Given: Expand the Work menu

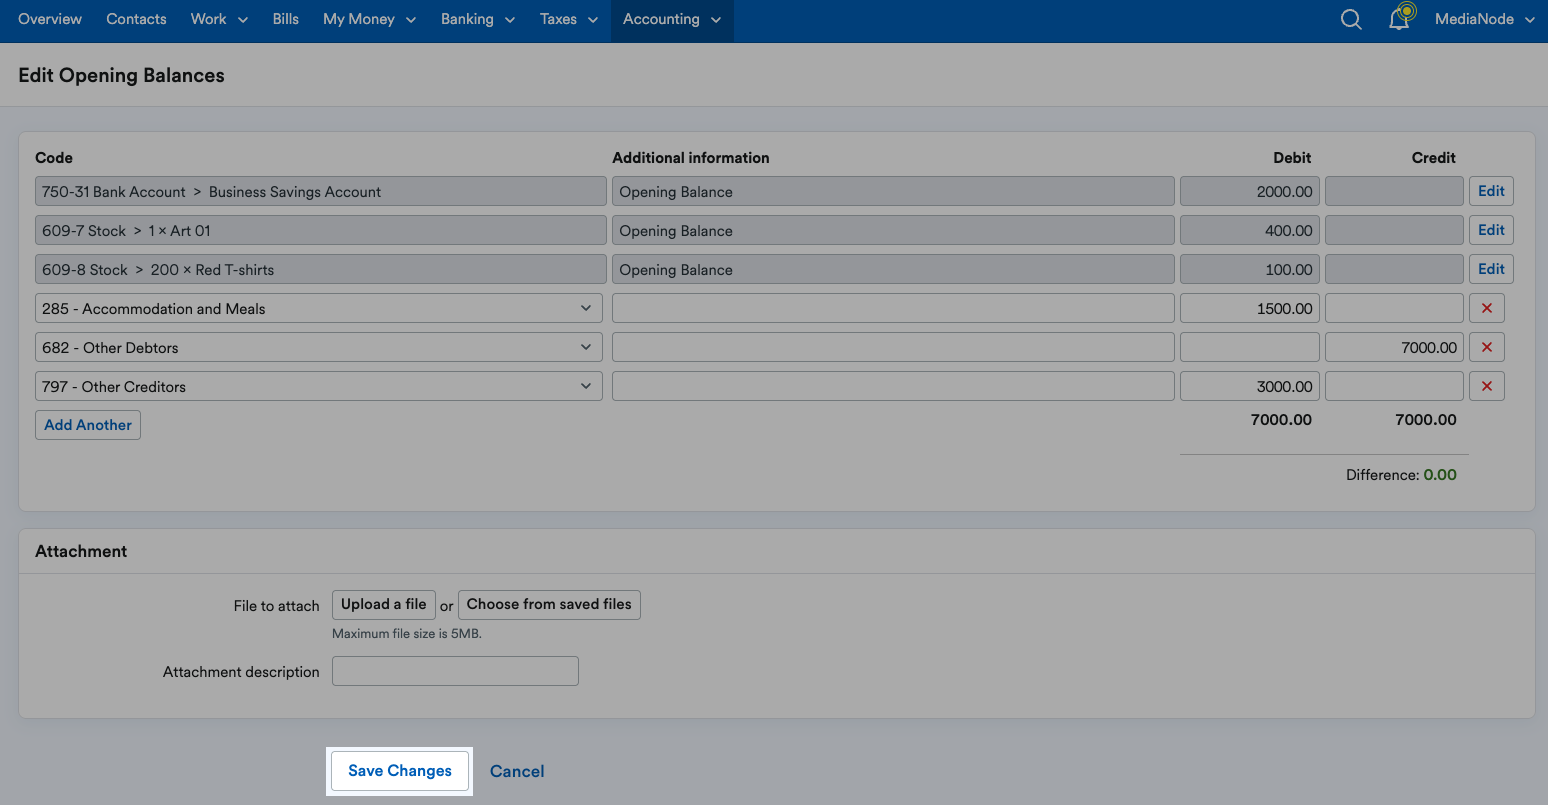Looking at the screenshot, I should coord(219,19).
